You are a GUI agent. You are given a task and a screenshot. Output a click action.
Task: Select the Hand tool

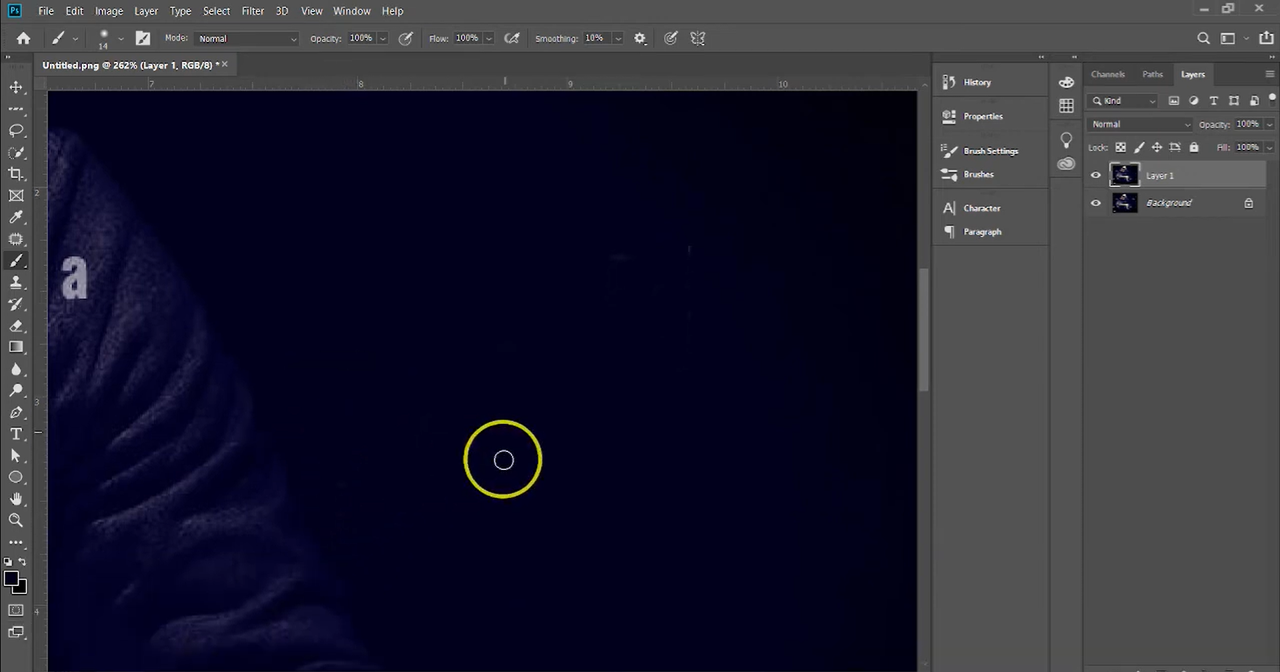coord(16,499)
